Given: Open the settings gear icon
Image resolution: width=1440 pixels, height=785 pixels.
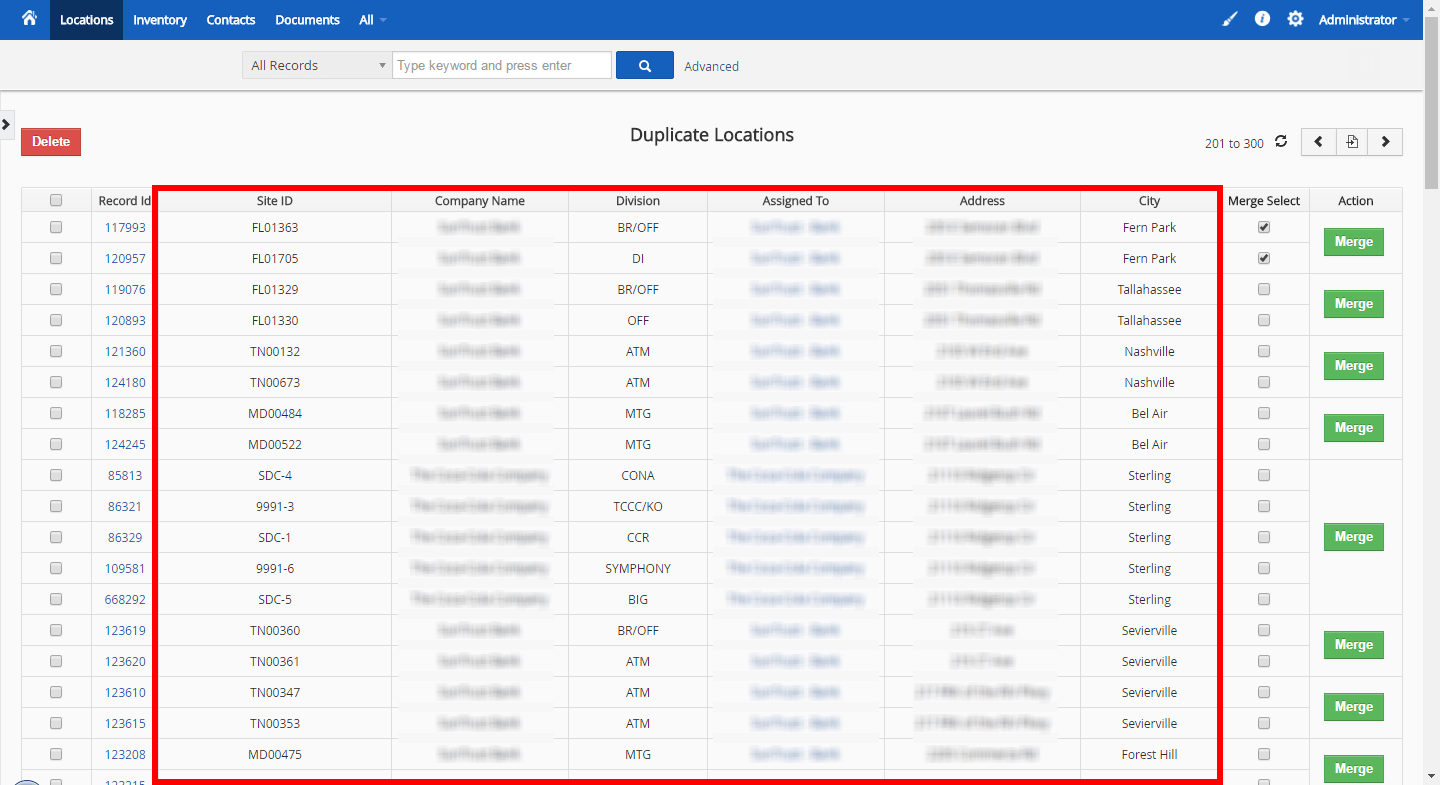Looking at the screenshot, I should (1295, 19).
